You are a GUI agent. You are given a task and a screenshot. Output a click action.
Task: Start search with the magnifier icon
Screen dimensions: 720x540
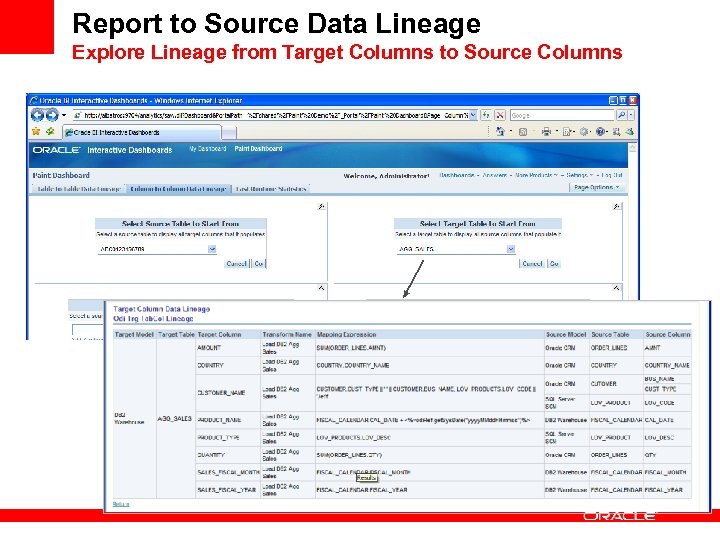pos(621,115)
